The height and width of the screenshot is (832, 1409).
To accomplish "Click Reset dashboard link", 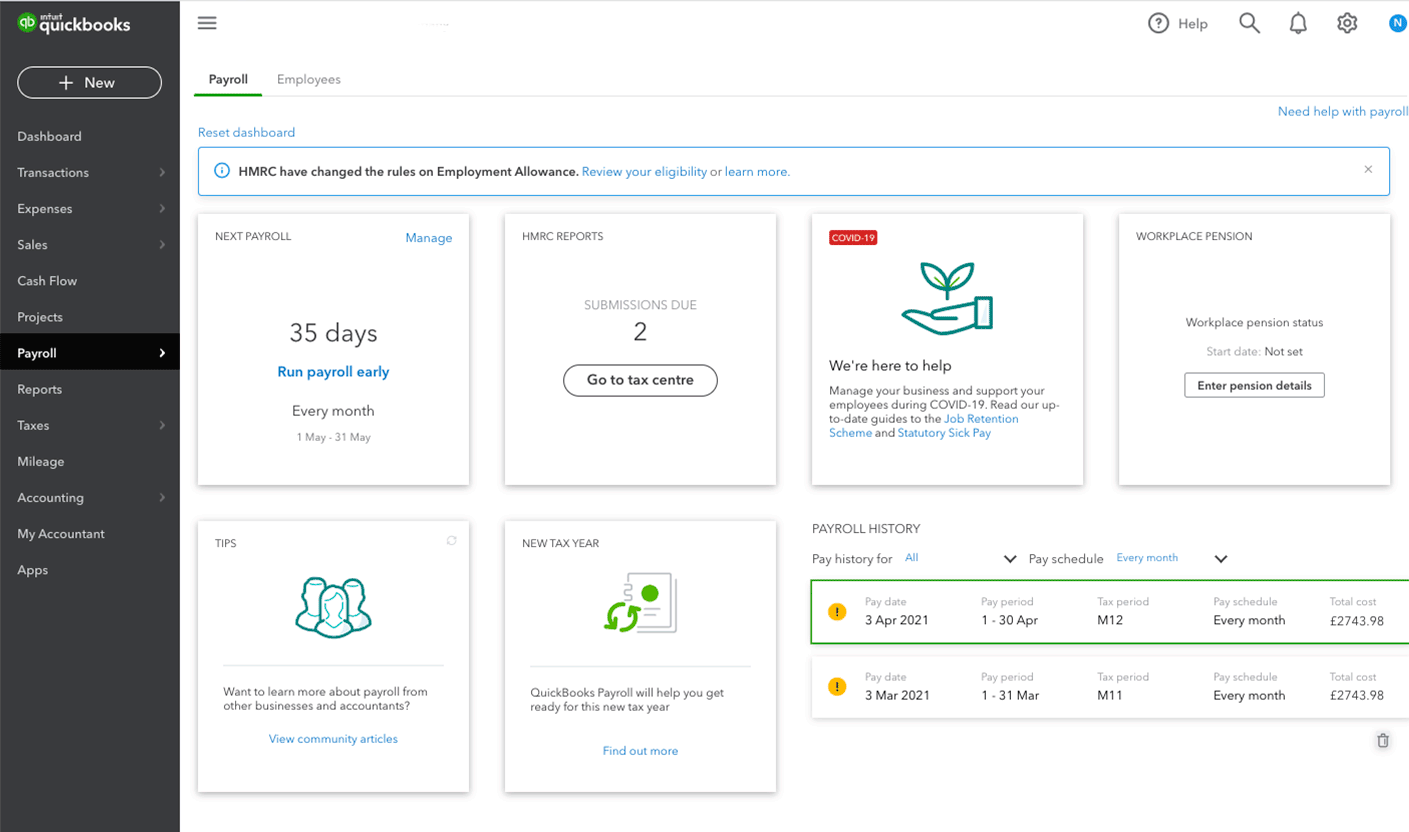I will [246, 132].
